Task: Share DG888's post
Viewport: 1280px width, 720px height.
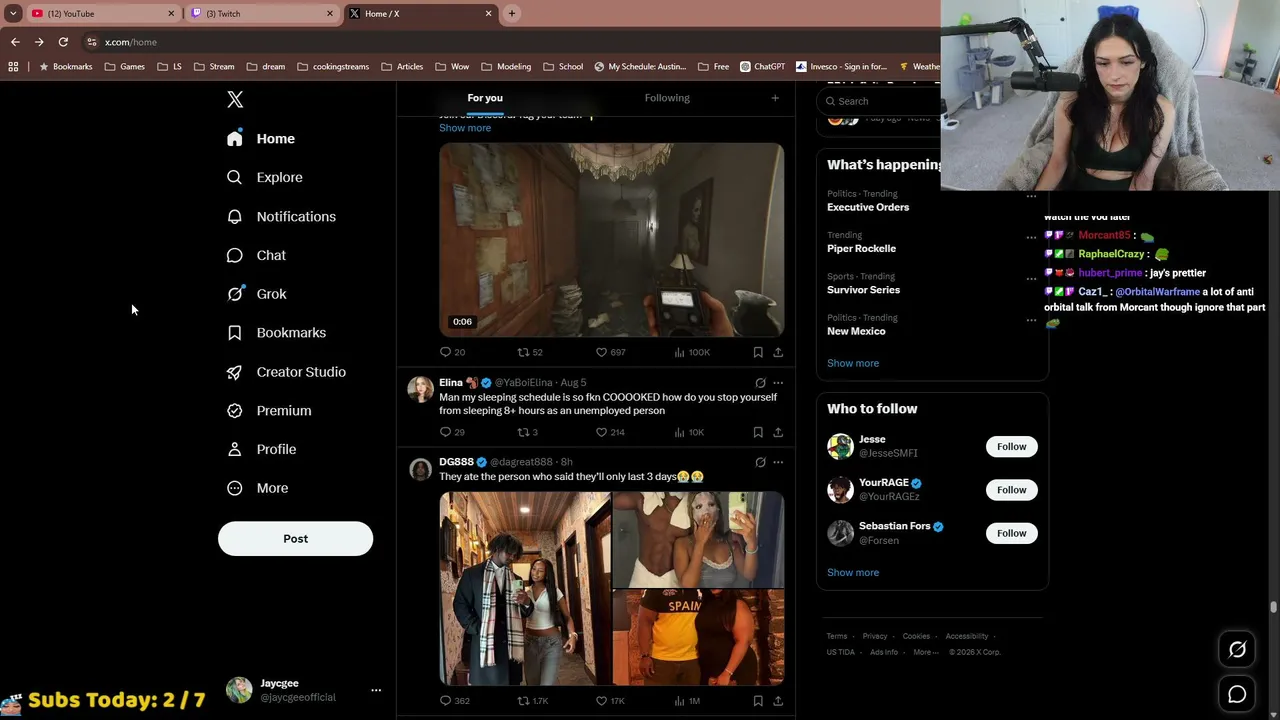Action: coord(778,701)
